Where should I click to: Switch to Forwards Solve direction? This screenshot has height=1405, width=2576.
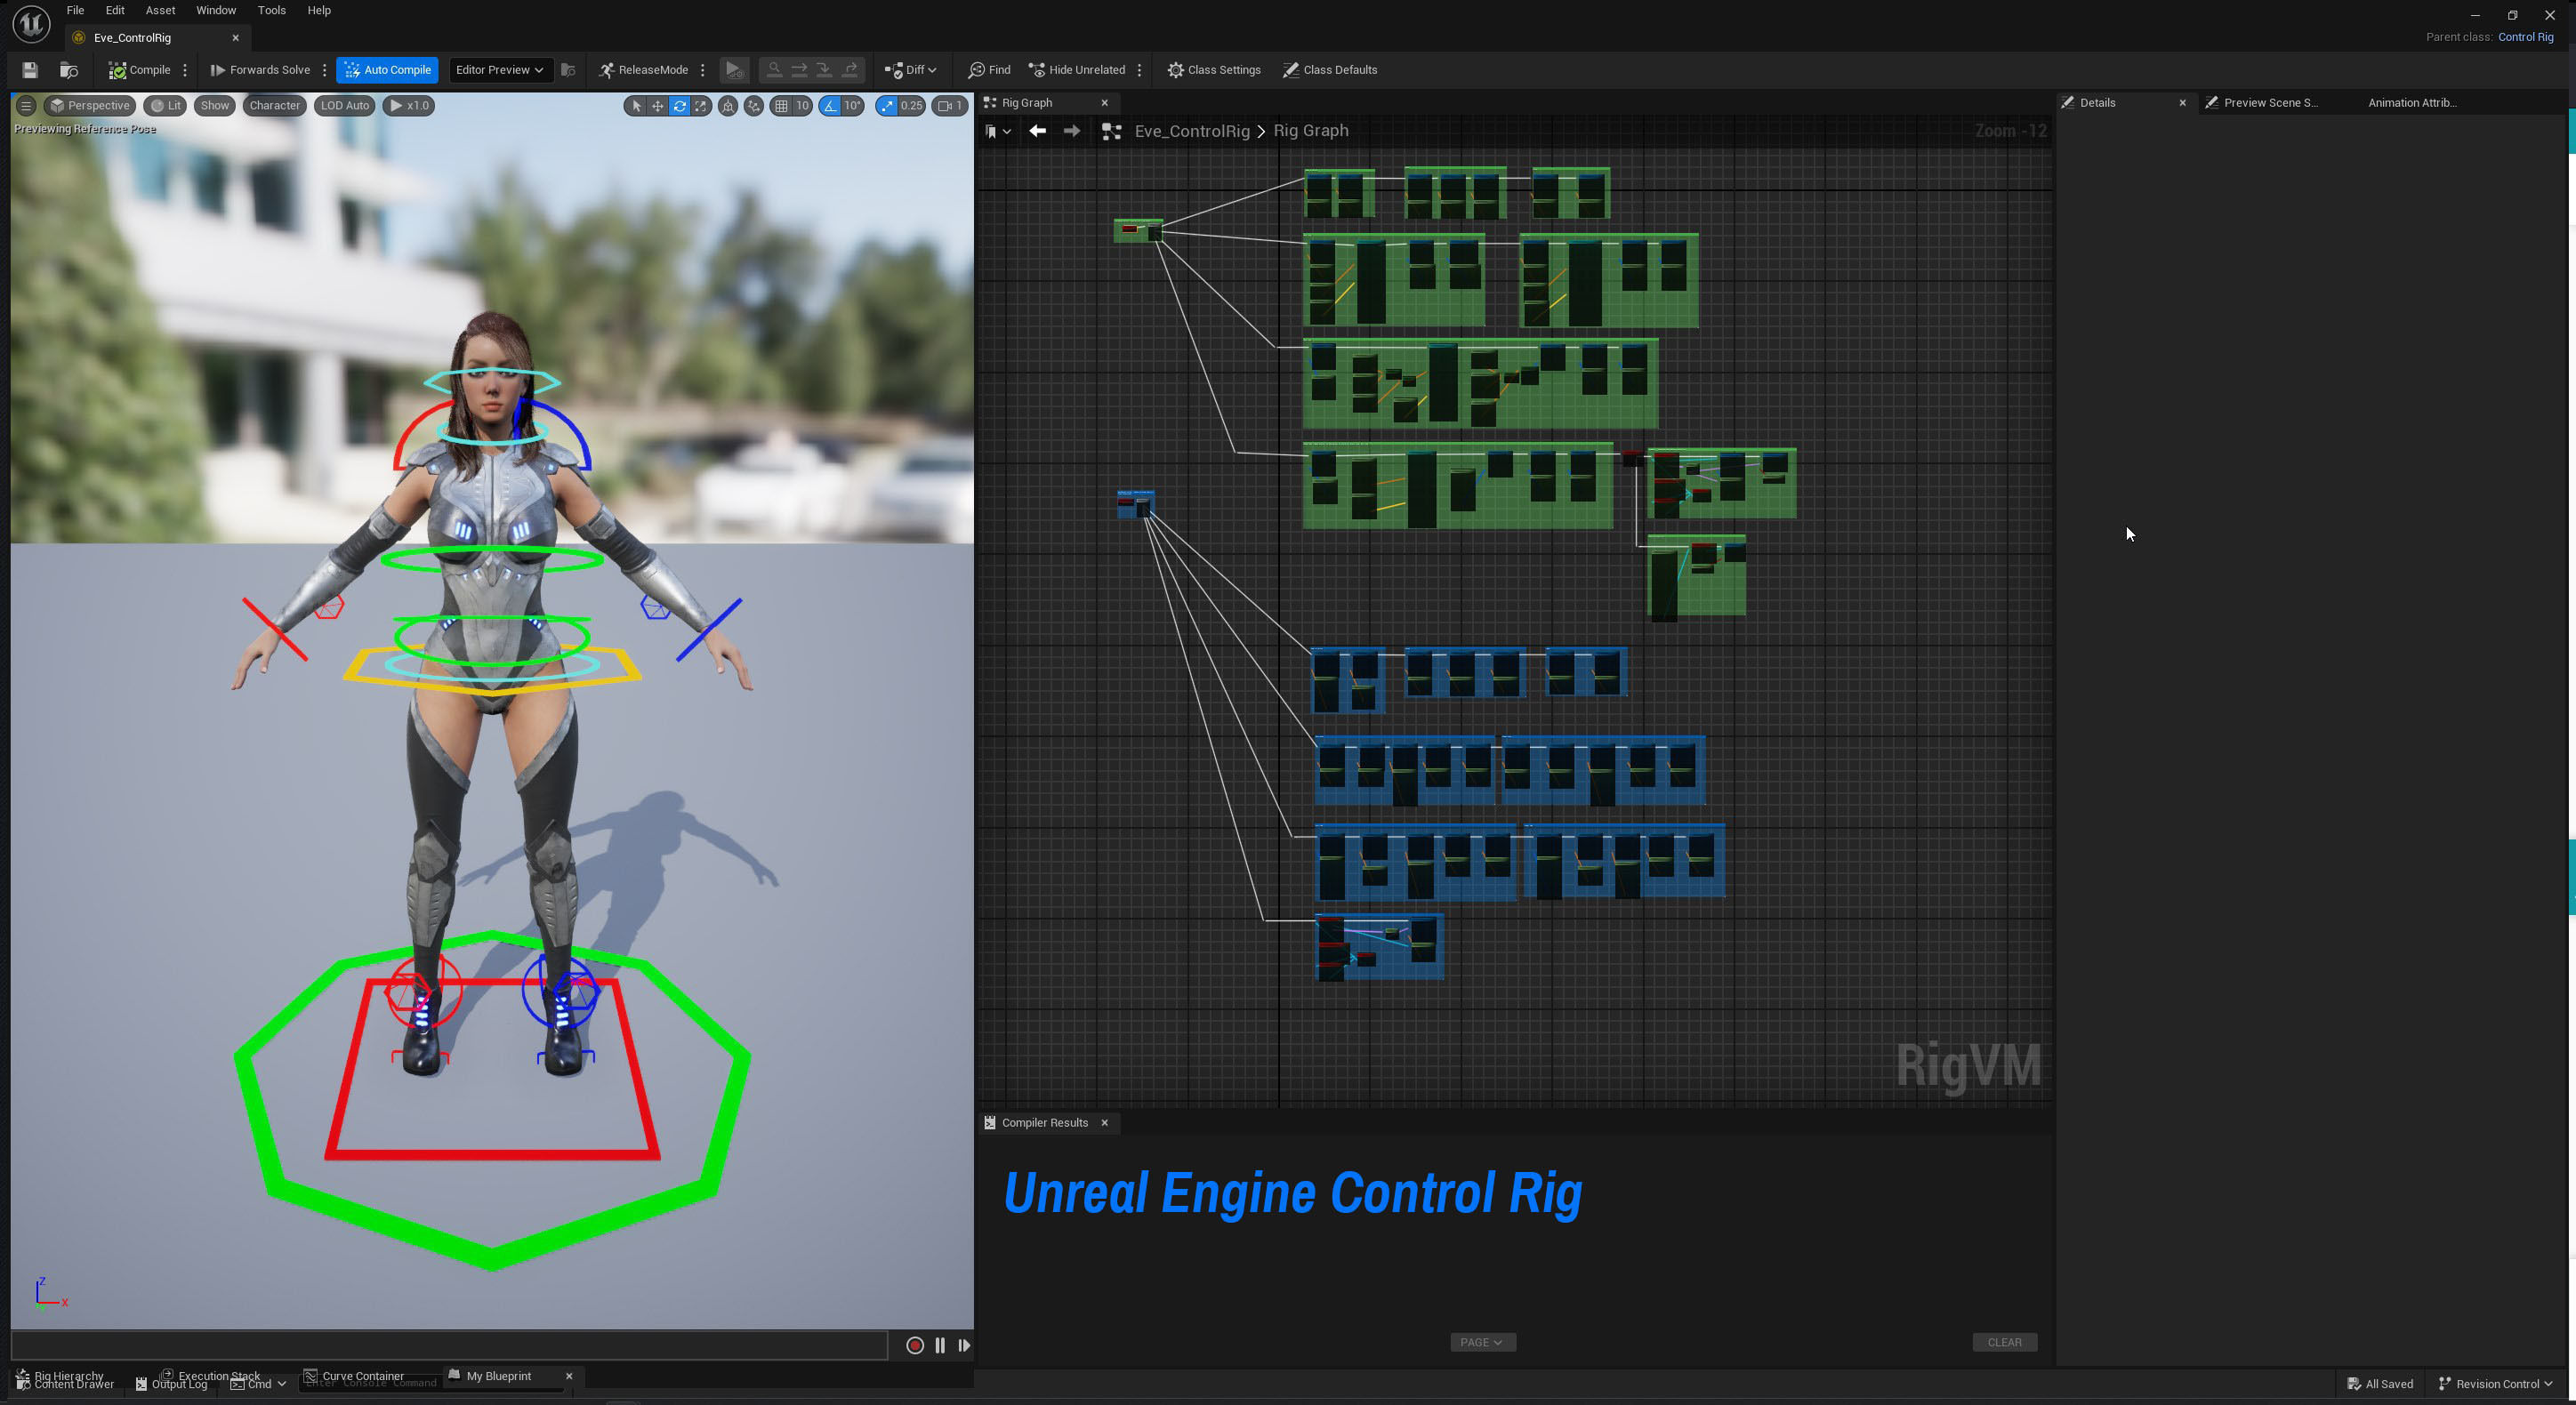click(260, 70)
